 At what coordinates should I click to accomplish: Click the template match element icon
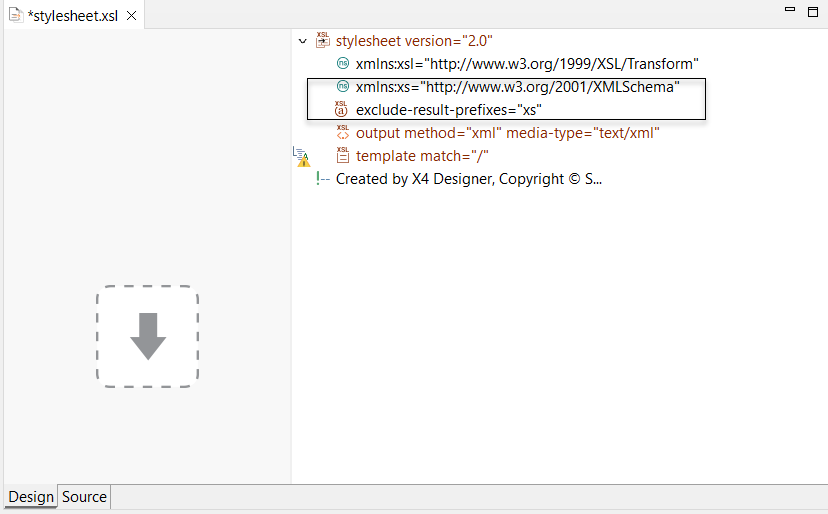click(343, 156)
